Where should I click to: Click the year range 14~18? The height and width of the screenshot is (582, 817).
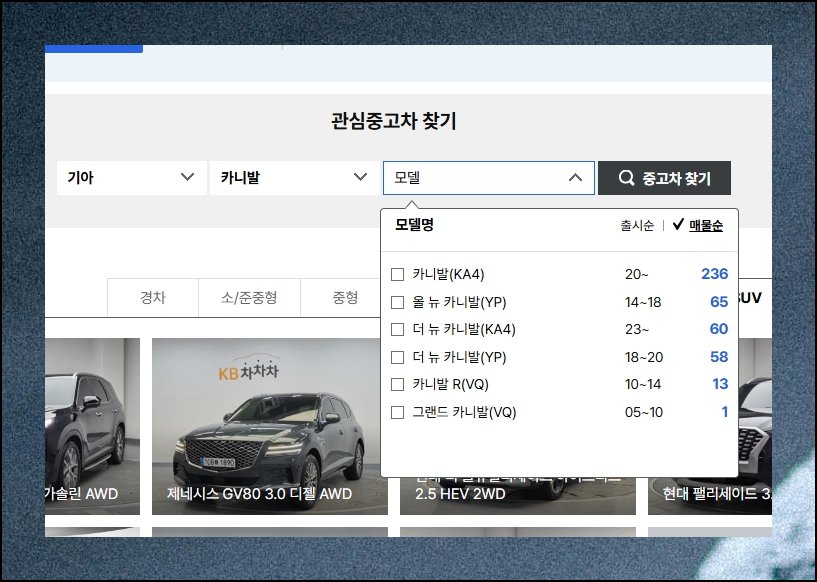pyautogui.click(x=643, y=302)
